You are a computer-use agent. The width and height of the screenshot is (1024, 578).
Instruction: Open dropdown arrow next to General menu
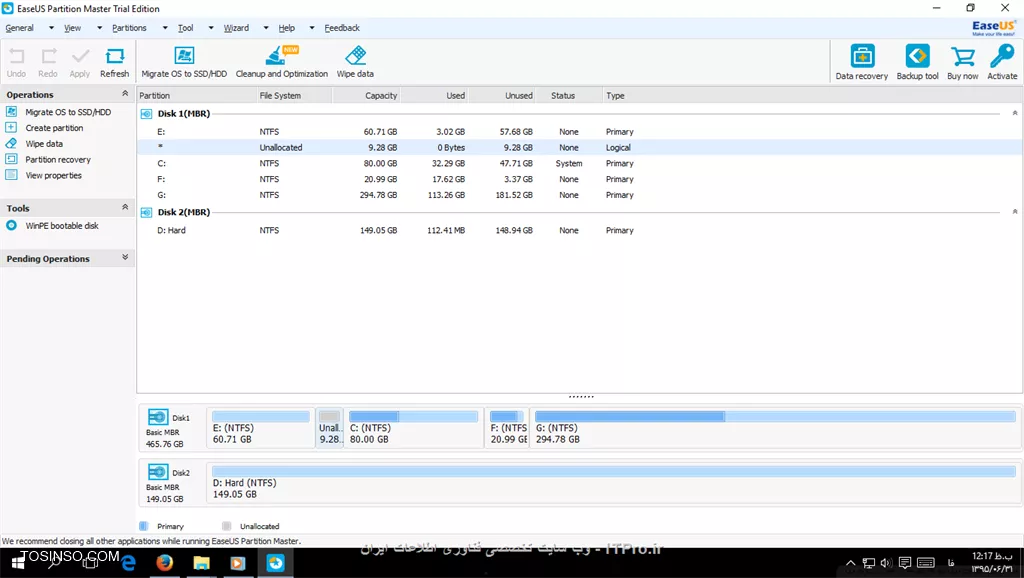pyautogui.click(x=51, y=28)
